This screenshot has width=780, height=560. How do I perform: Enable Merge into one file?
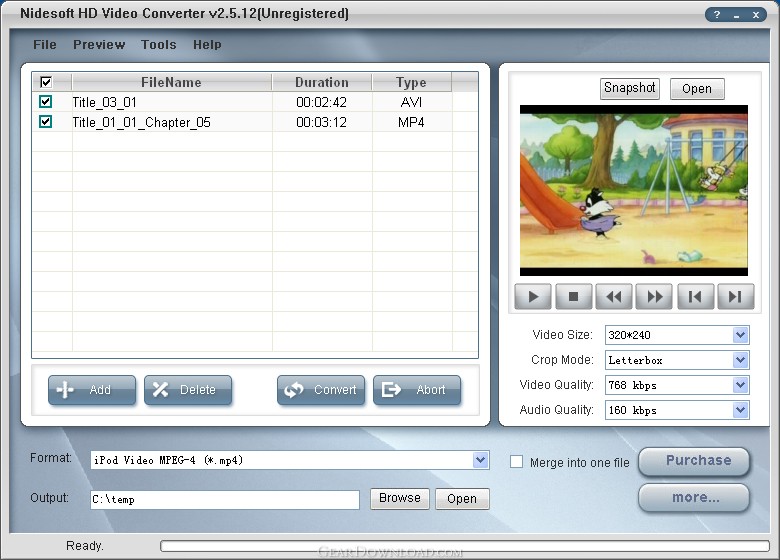click(x=516, y=462)
